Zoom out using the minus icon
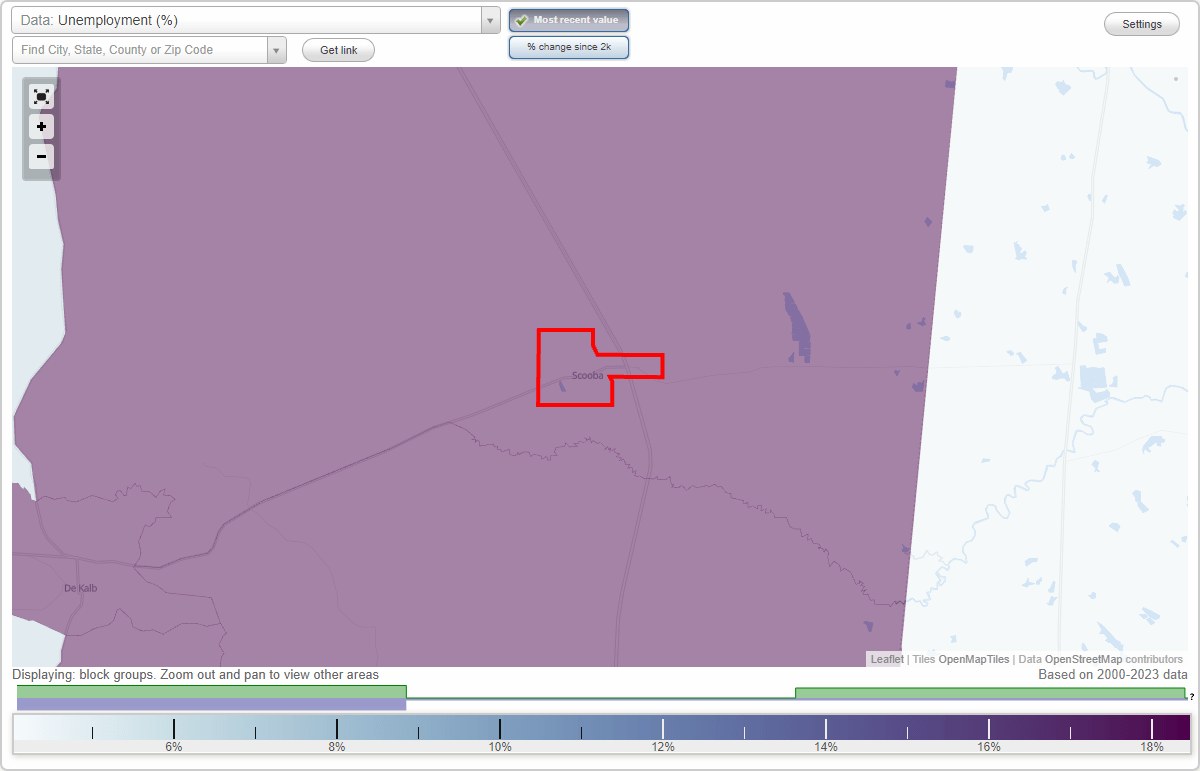The image size is (1200, 771). click(41, 157)
